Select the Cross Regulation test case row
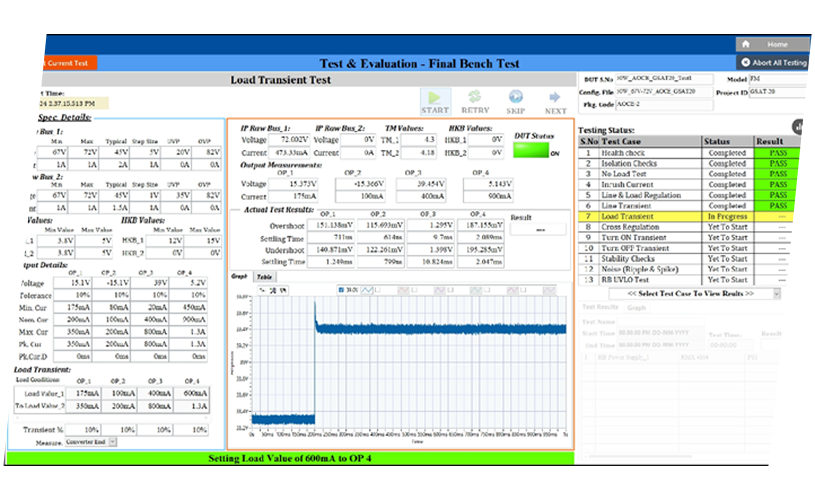 tap(686, 227)
